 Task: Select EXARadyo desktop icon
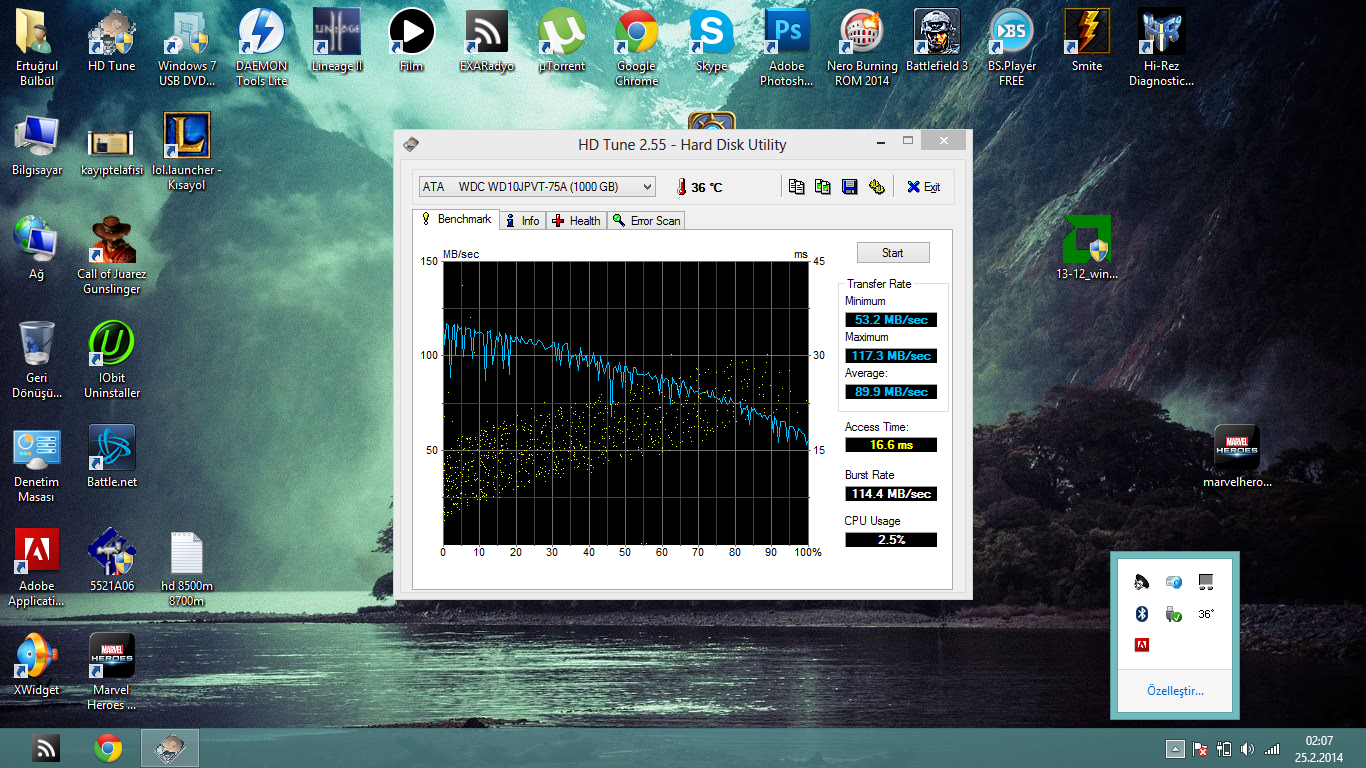486,41
